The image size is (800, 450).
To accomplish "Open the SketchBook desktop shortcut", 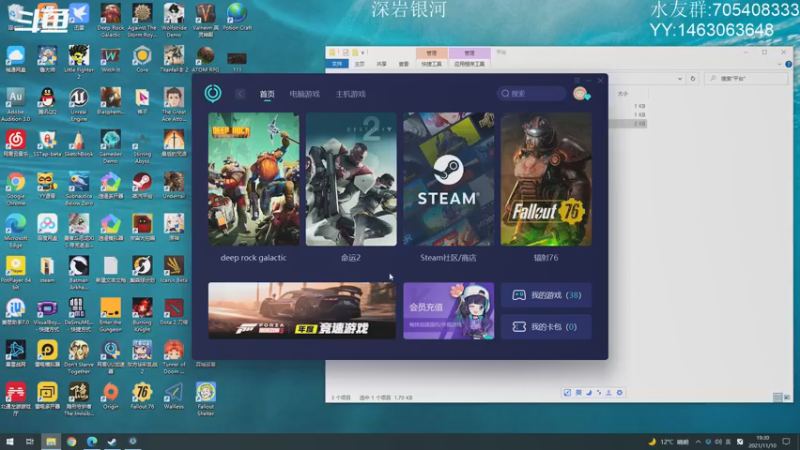I will pyautogui.click(x=79, y=143).
